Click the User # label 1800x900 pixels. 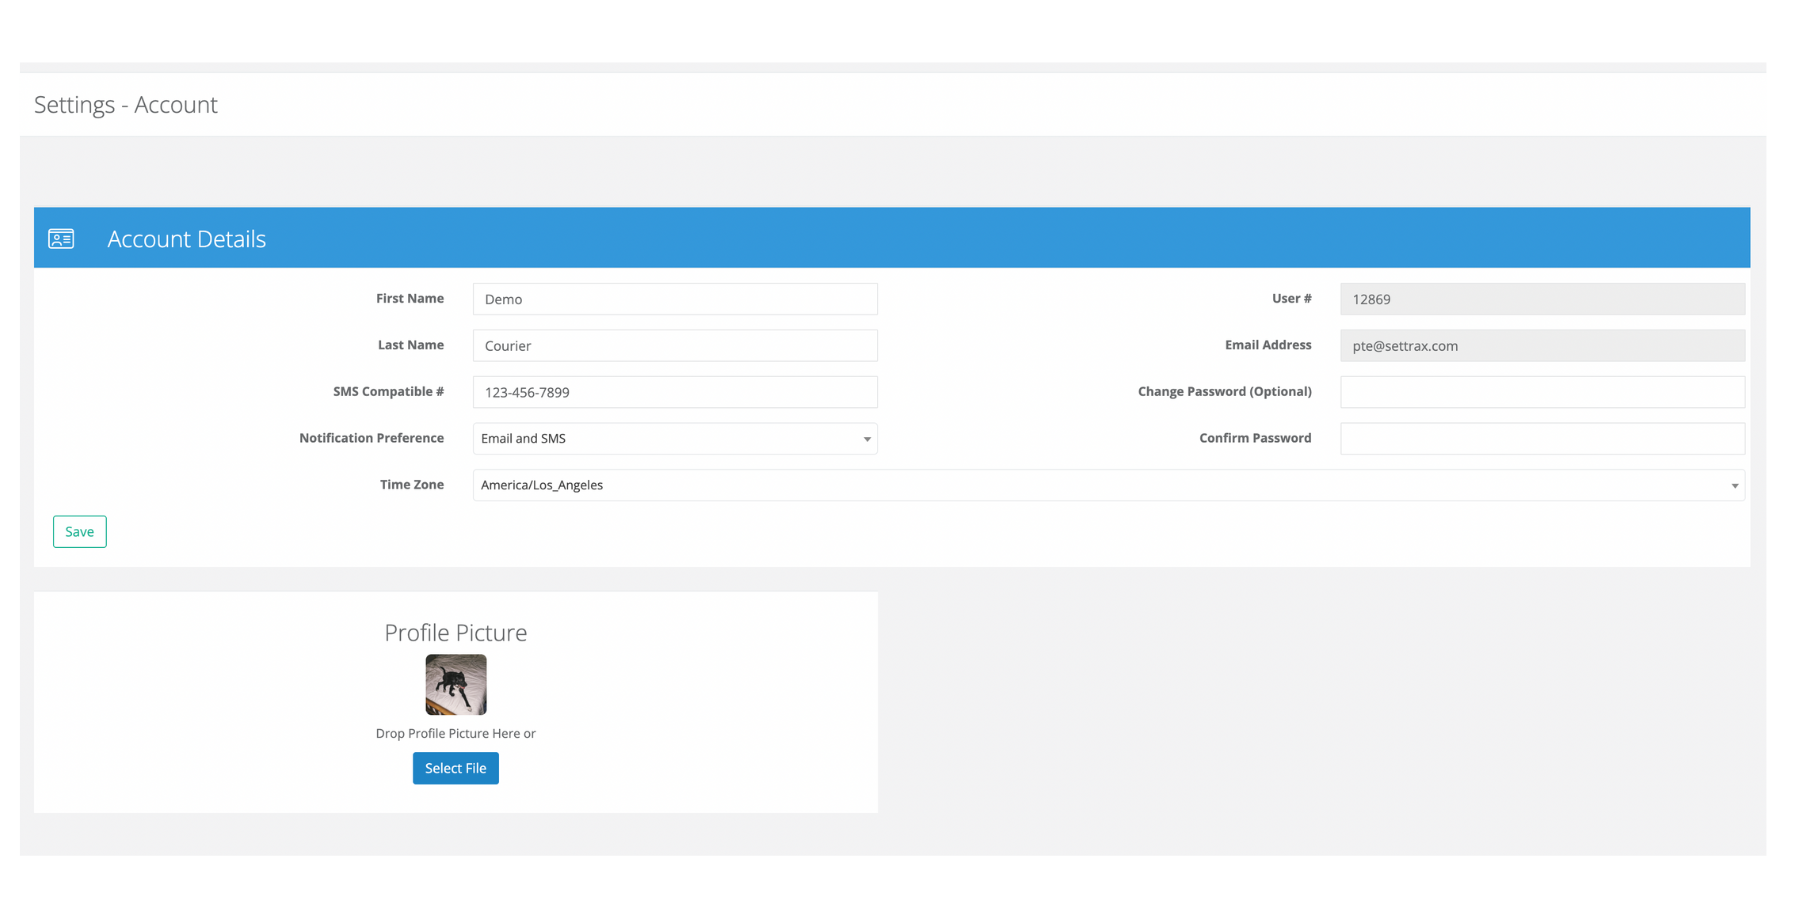point(1292,298)
